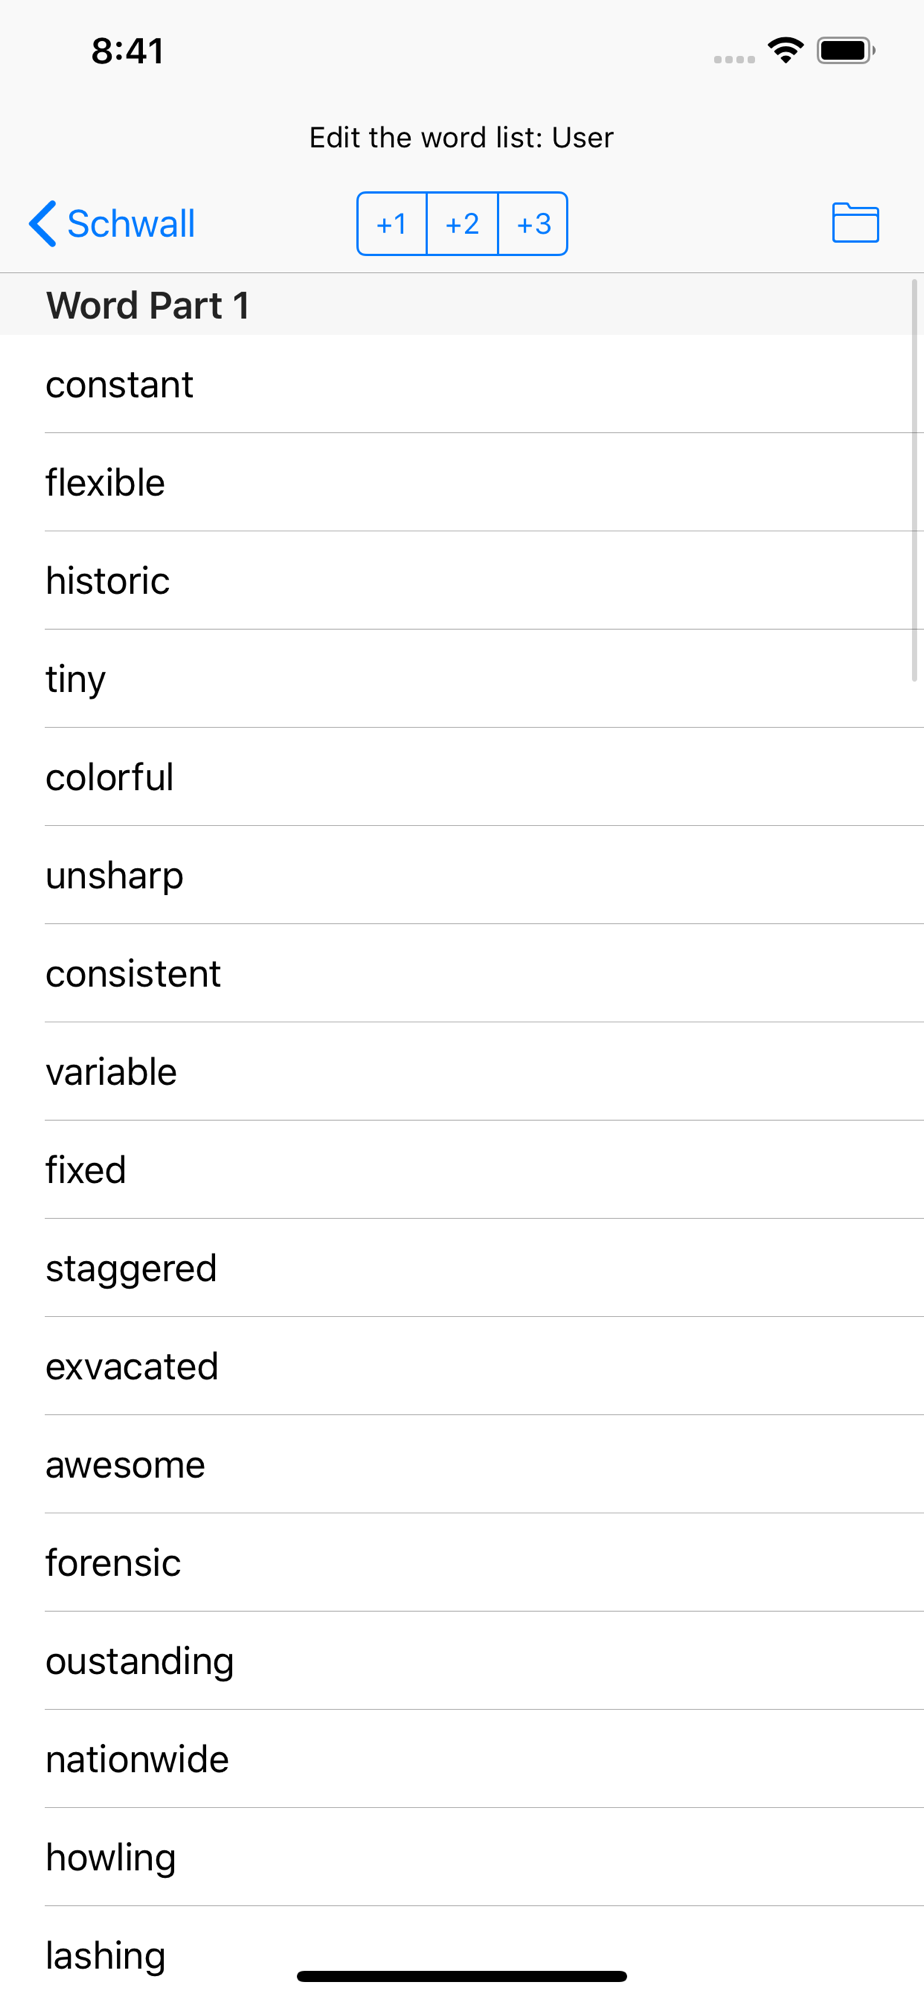
Task: Select the word 'consistent'
Action: [x=462, y=973]
